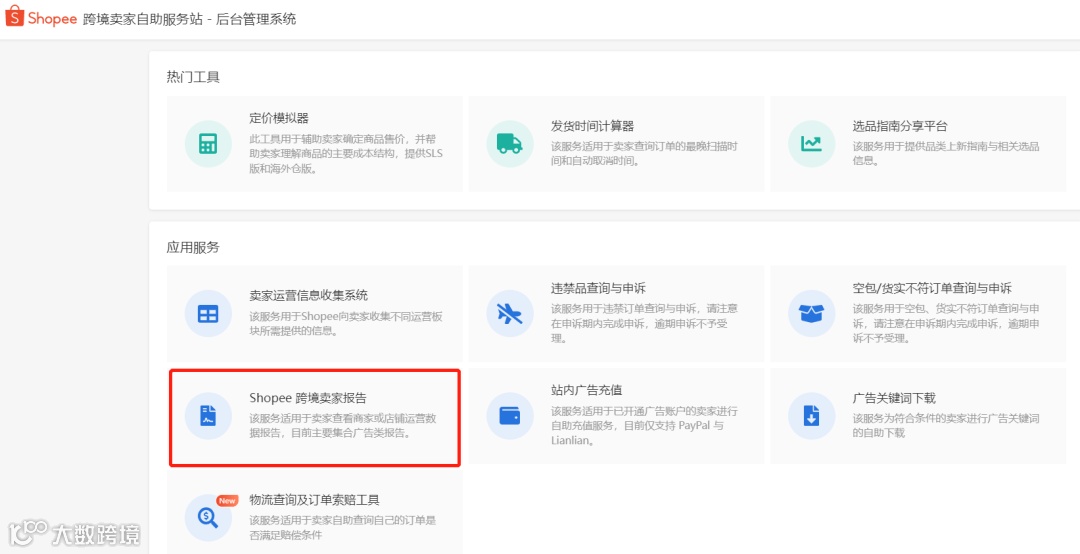
Task: Click the 站内广告充值 wallet icon
Action: pyautogui.click(x=509, y=416)
